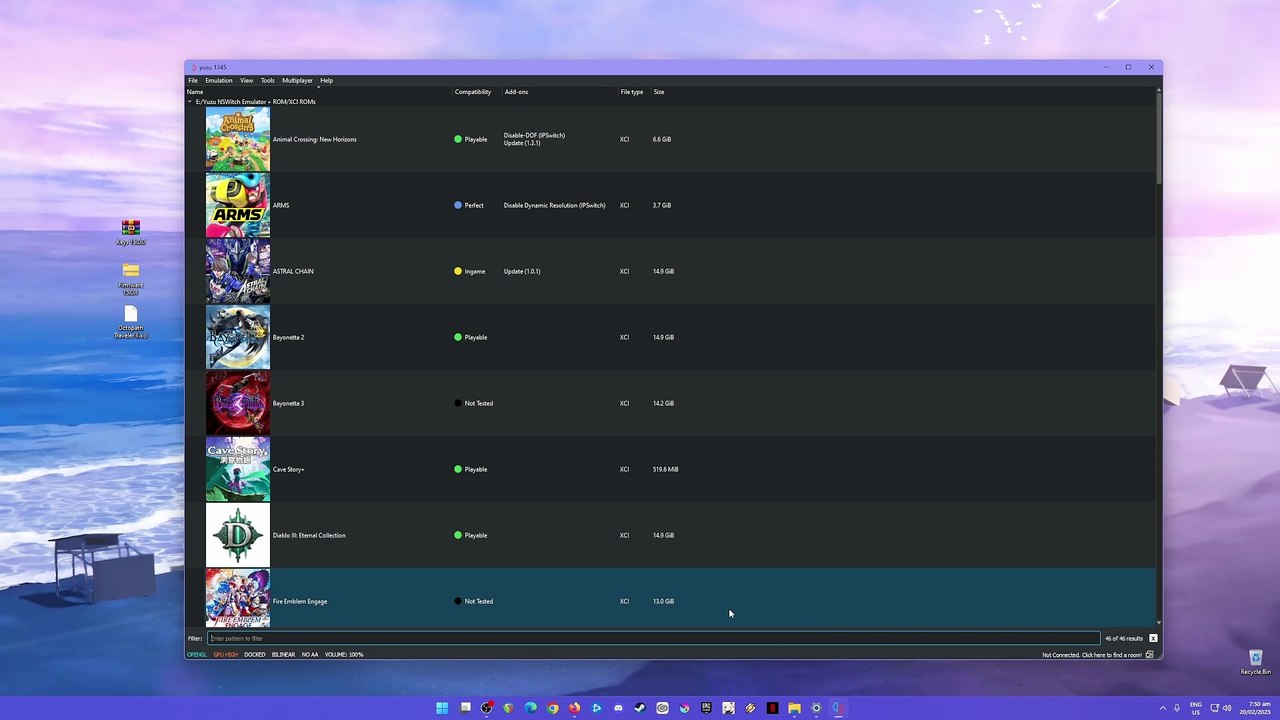Sort by the Size column header

[x=659, y=92]
